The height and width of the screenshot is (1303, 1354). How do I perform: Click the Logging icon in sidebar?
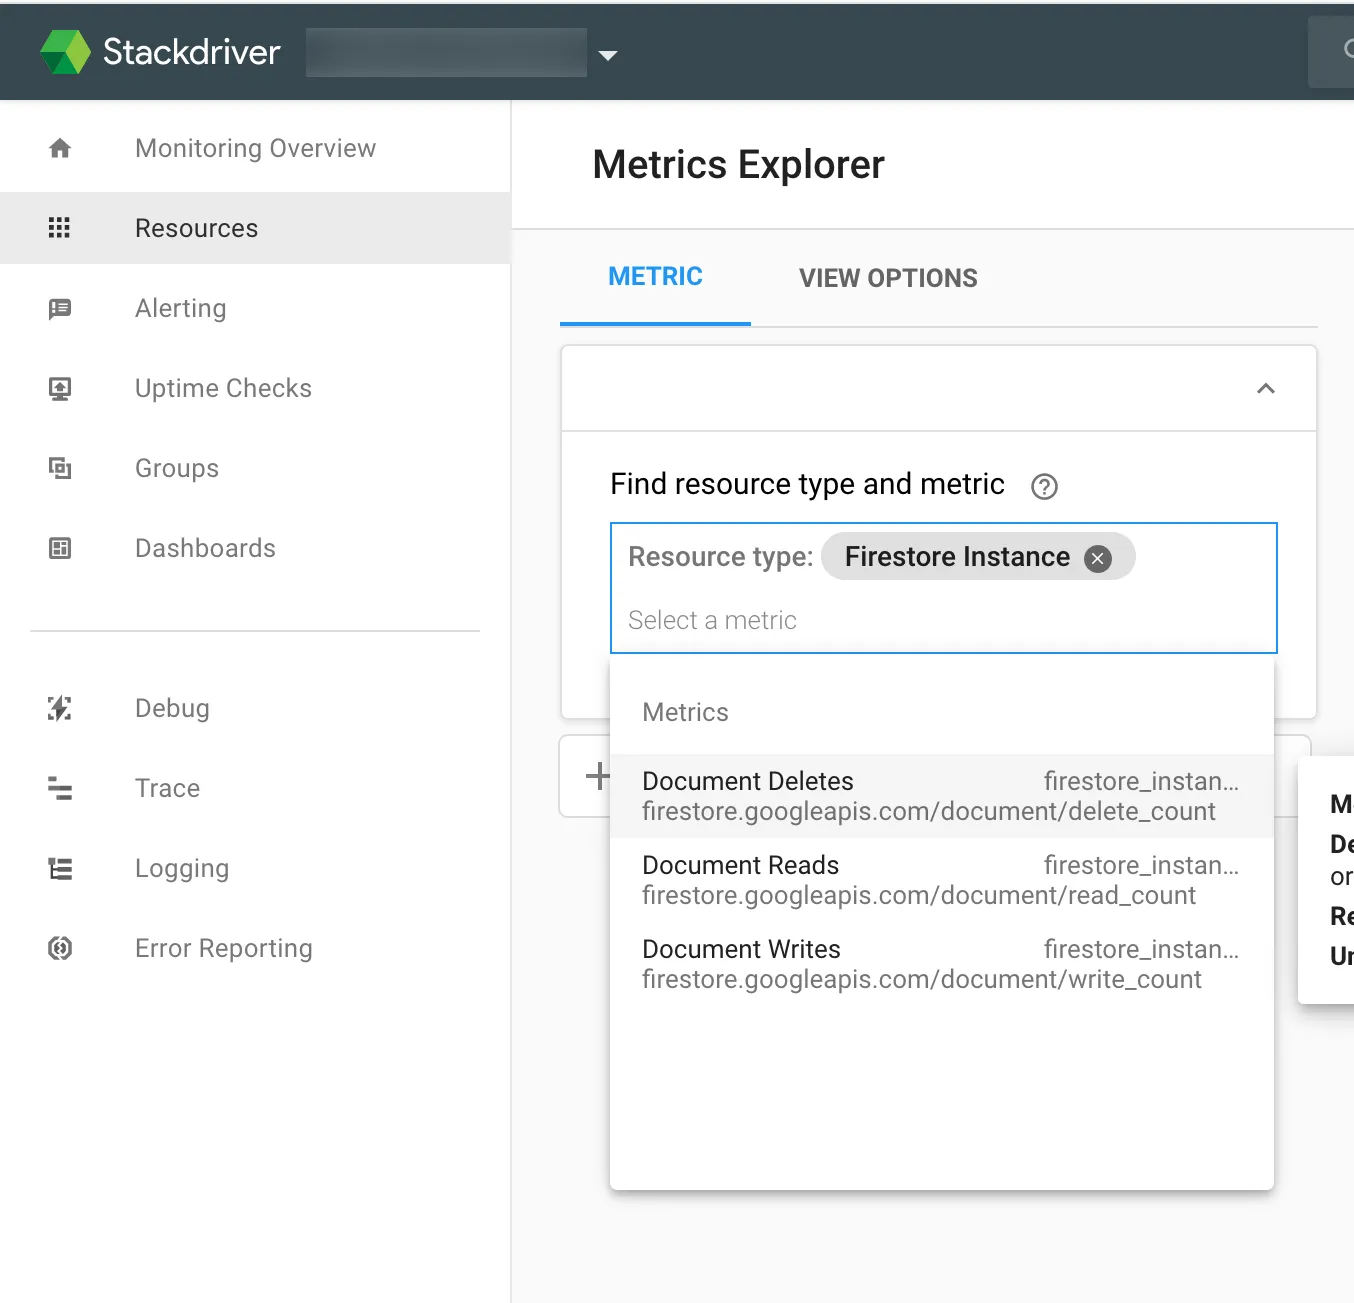tap(60, 869)
